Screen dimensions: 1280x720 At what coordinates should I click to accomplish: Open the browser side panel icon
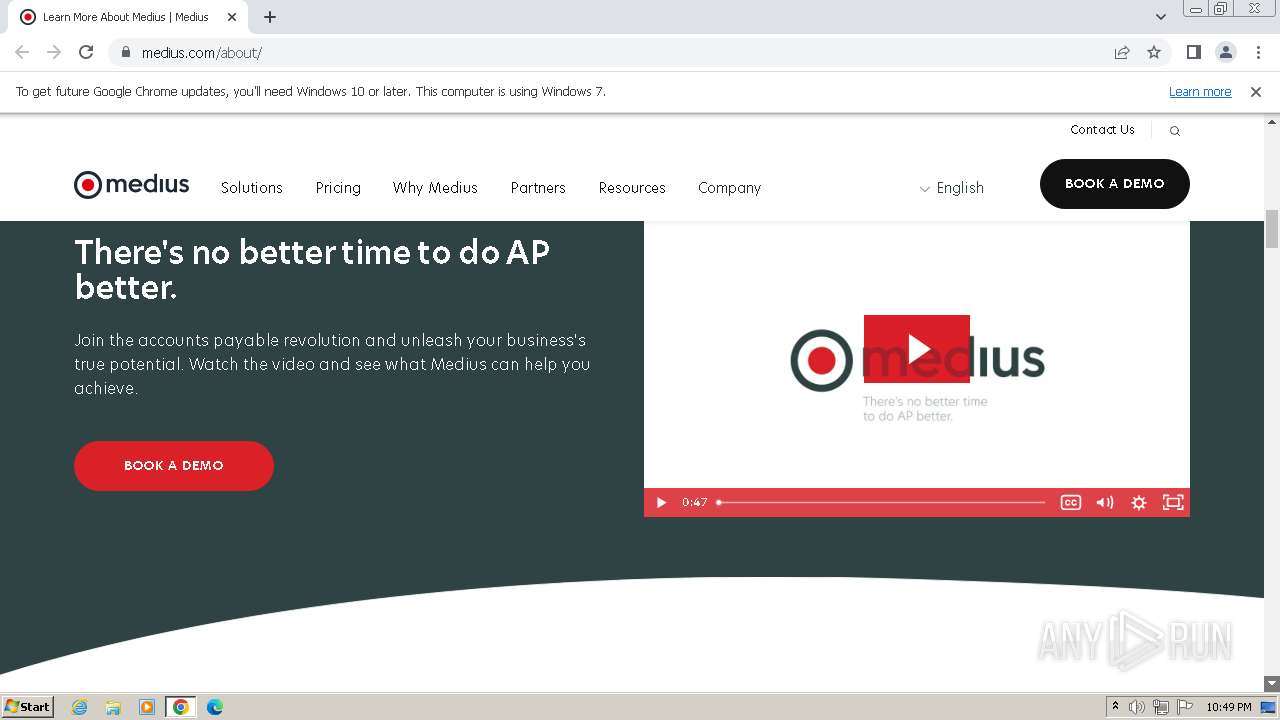tap(1193, 52)
